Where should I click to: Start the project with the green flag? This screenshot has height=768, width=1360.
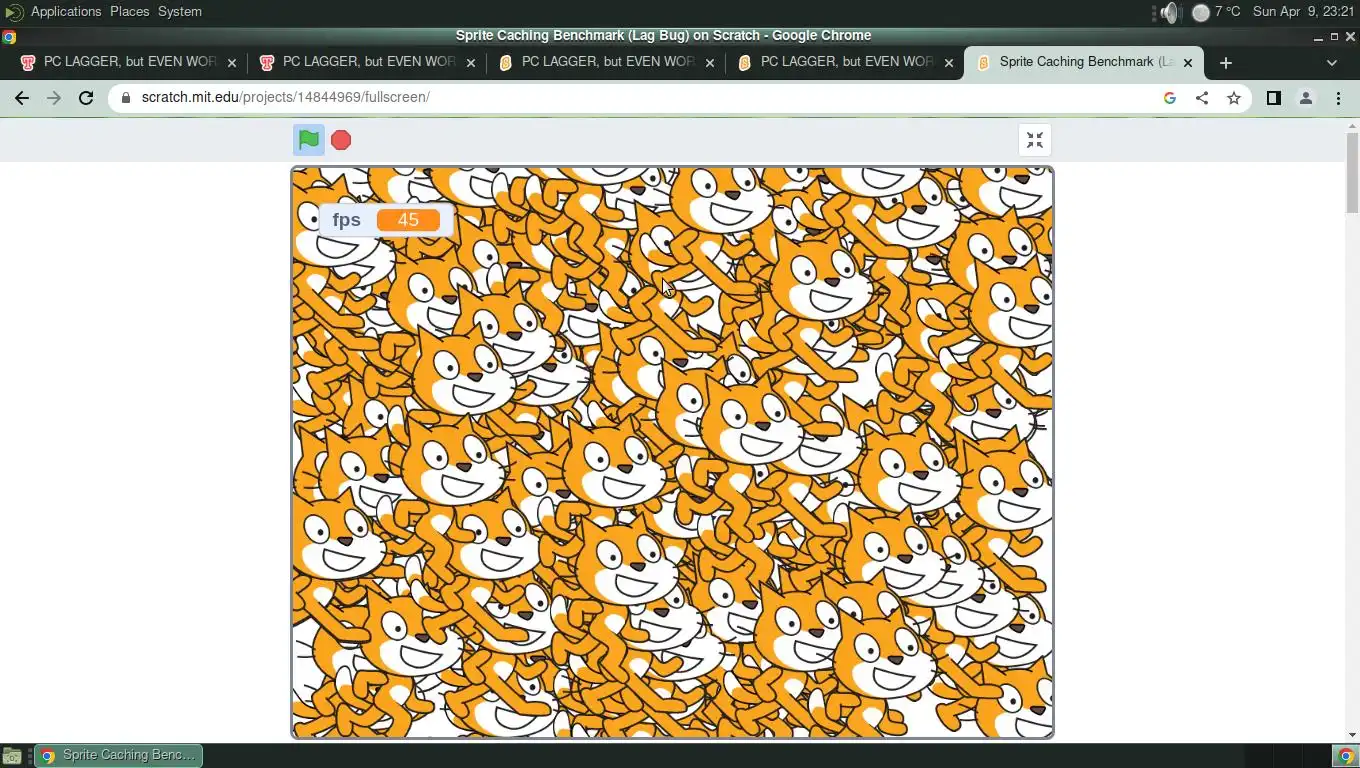pos(309,140)
